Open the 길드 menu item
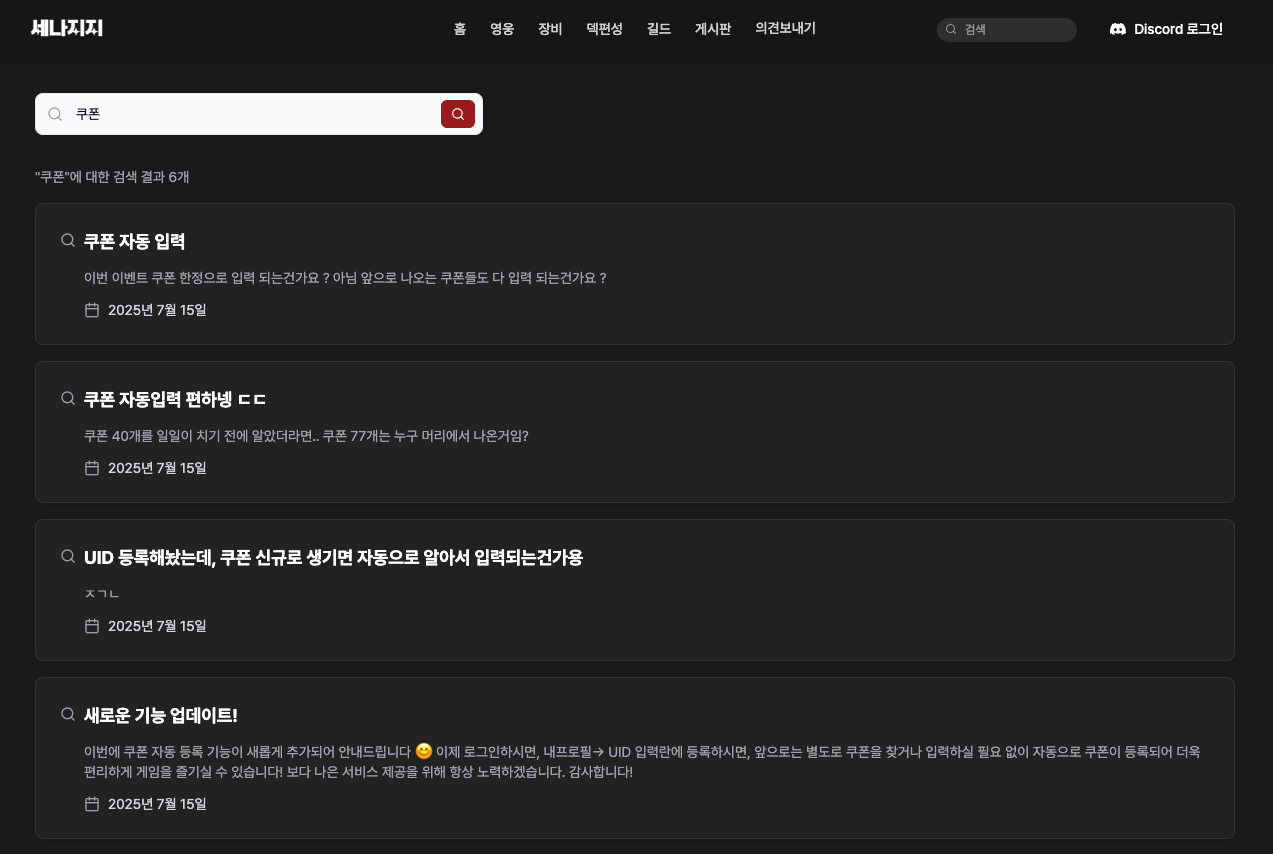1273x854 pixels. click(659, 29)
